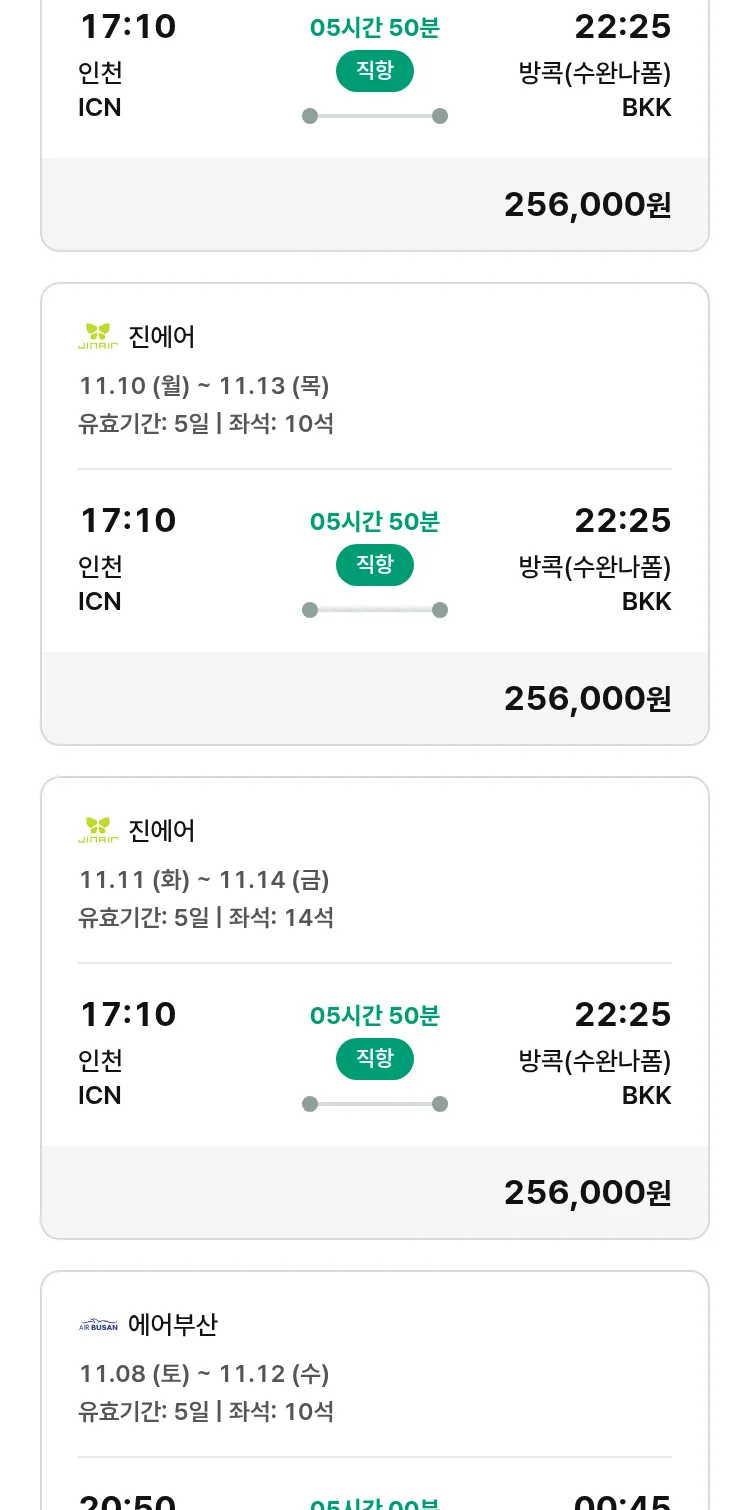
Task: Select date range 11.11 (화) ~ 11.14 (금)
Action: coord(204,880)
